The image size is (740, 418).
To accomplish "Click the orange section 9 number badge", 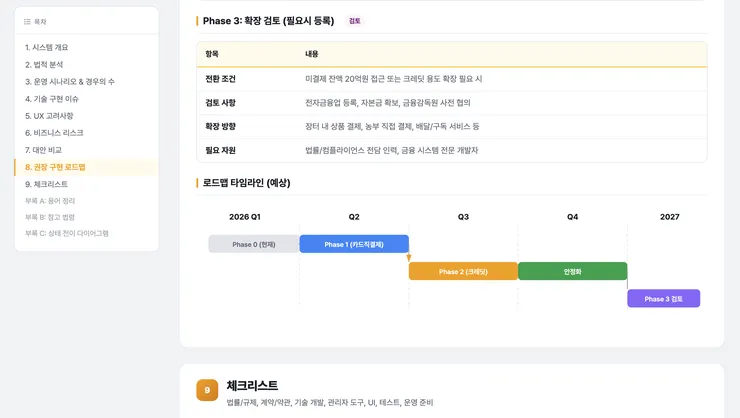I will (207, 390).
